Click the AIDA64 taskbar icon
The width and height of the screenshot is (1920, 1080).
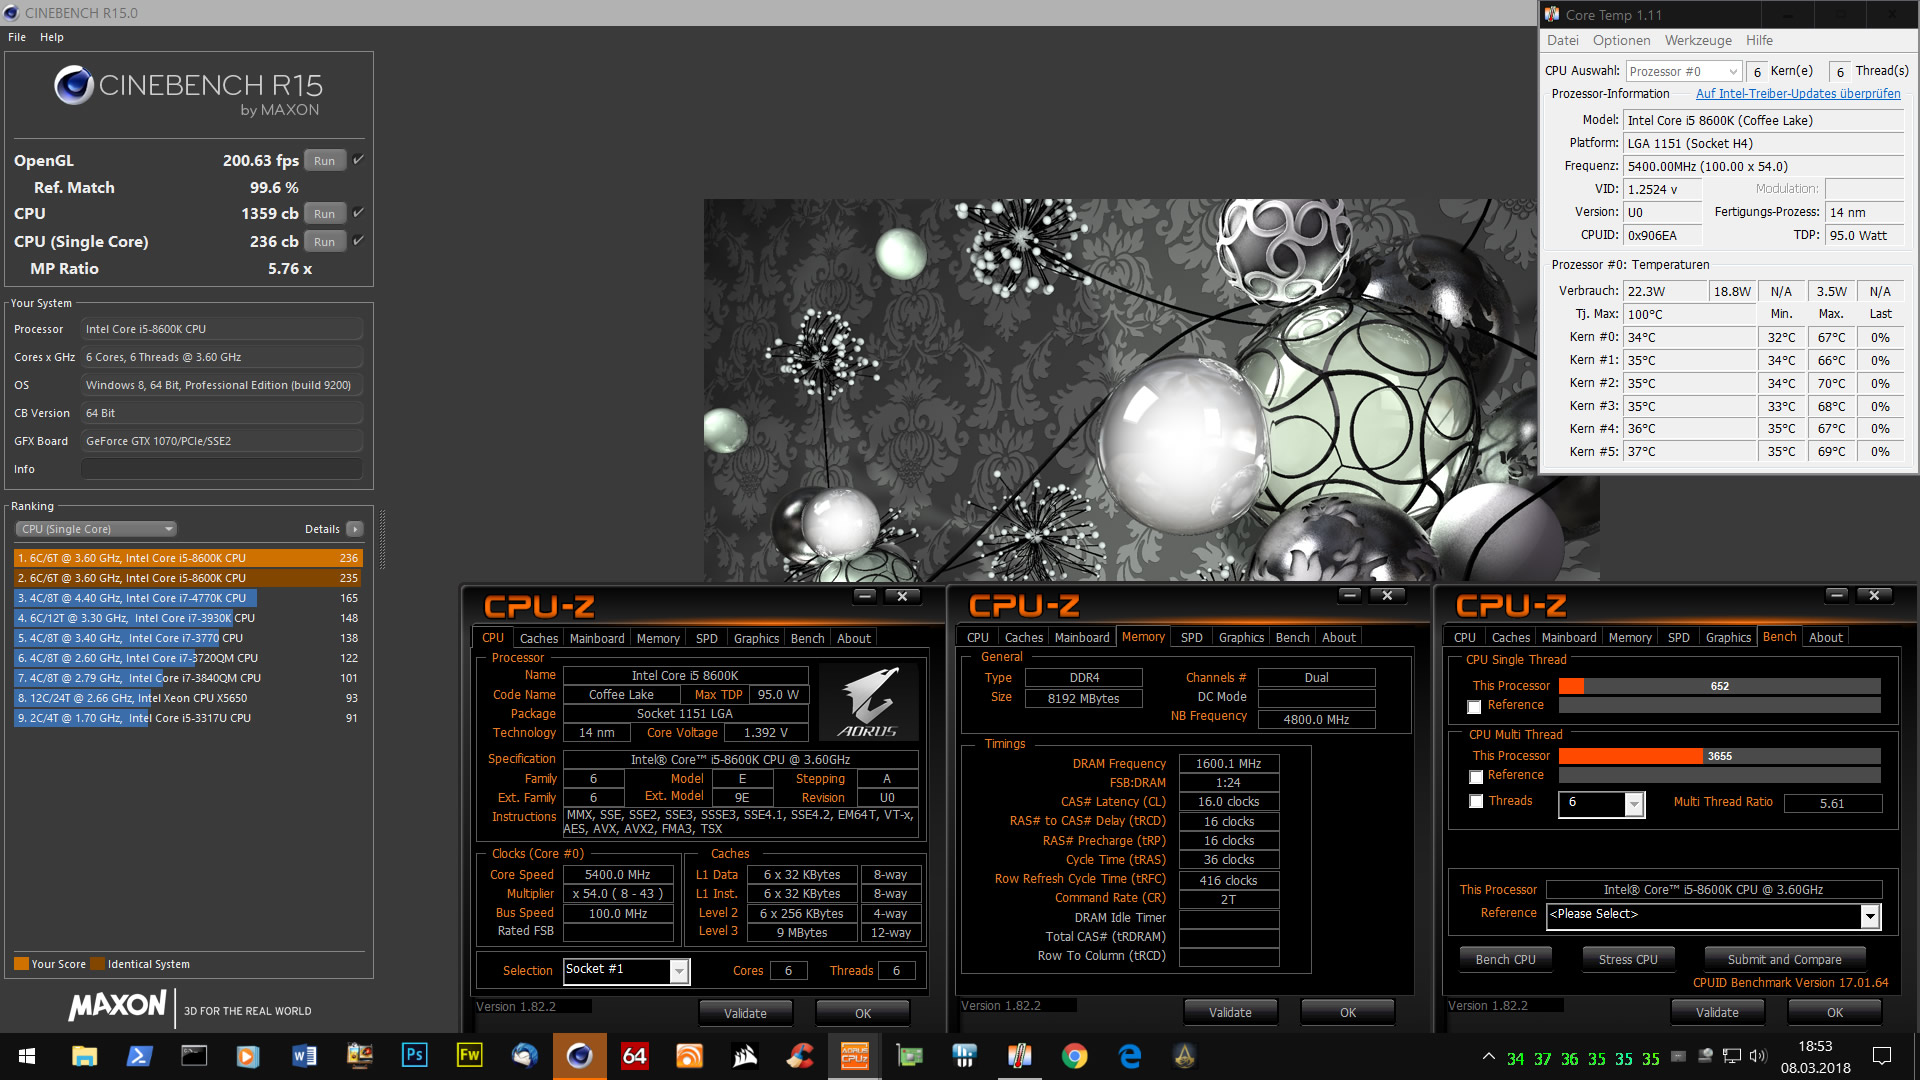634,1056
